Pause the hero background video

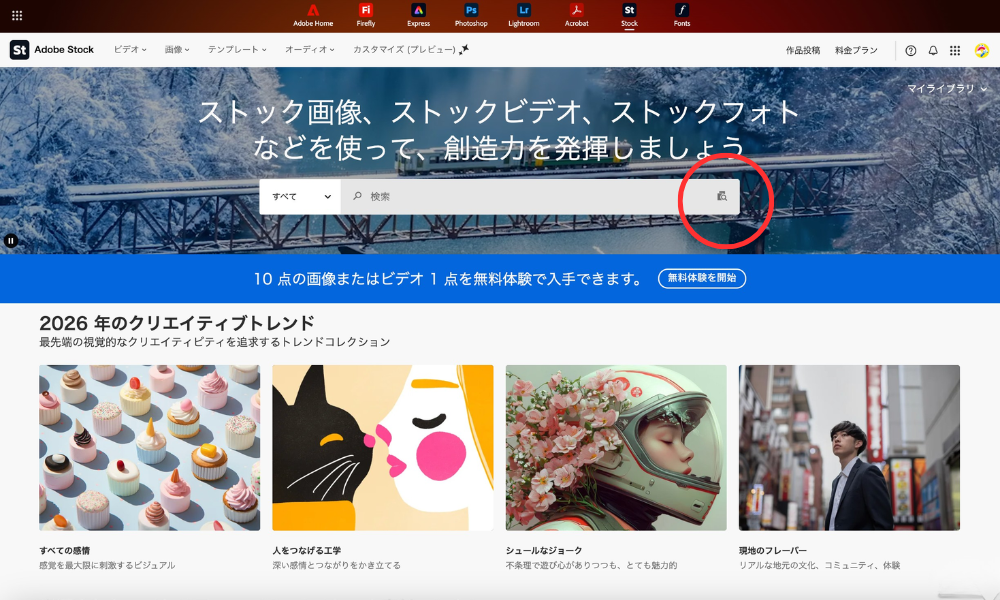[x=11, y=239]
